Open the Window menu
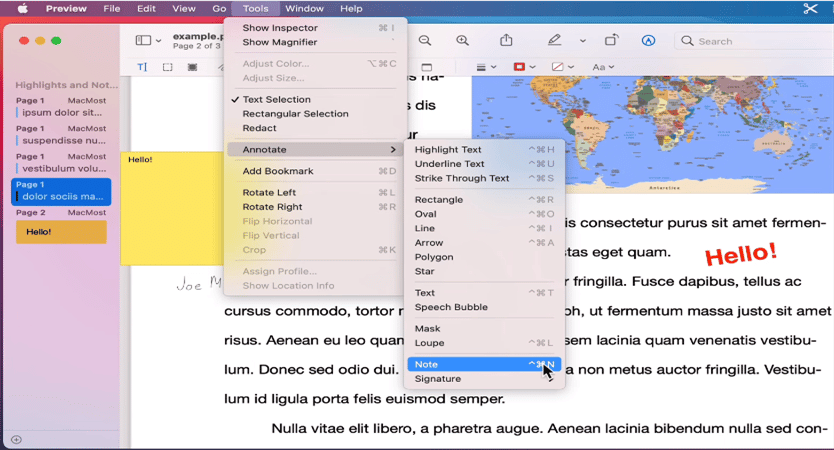This screenshot has width=834, height=450. pyautogui.click(x=304, y=9)
